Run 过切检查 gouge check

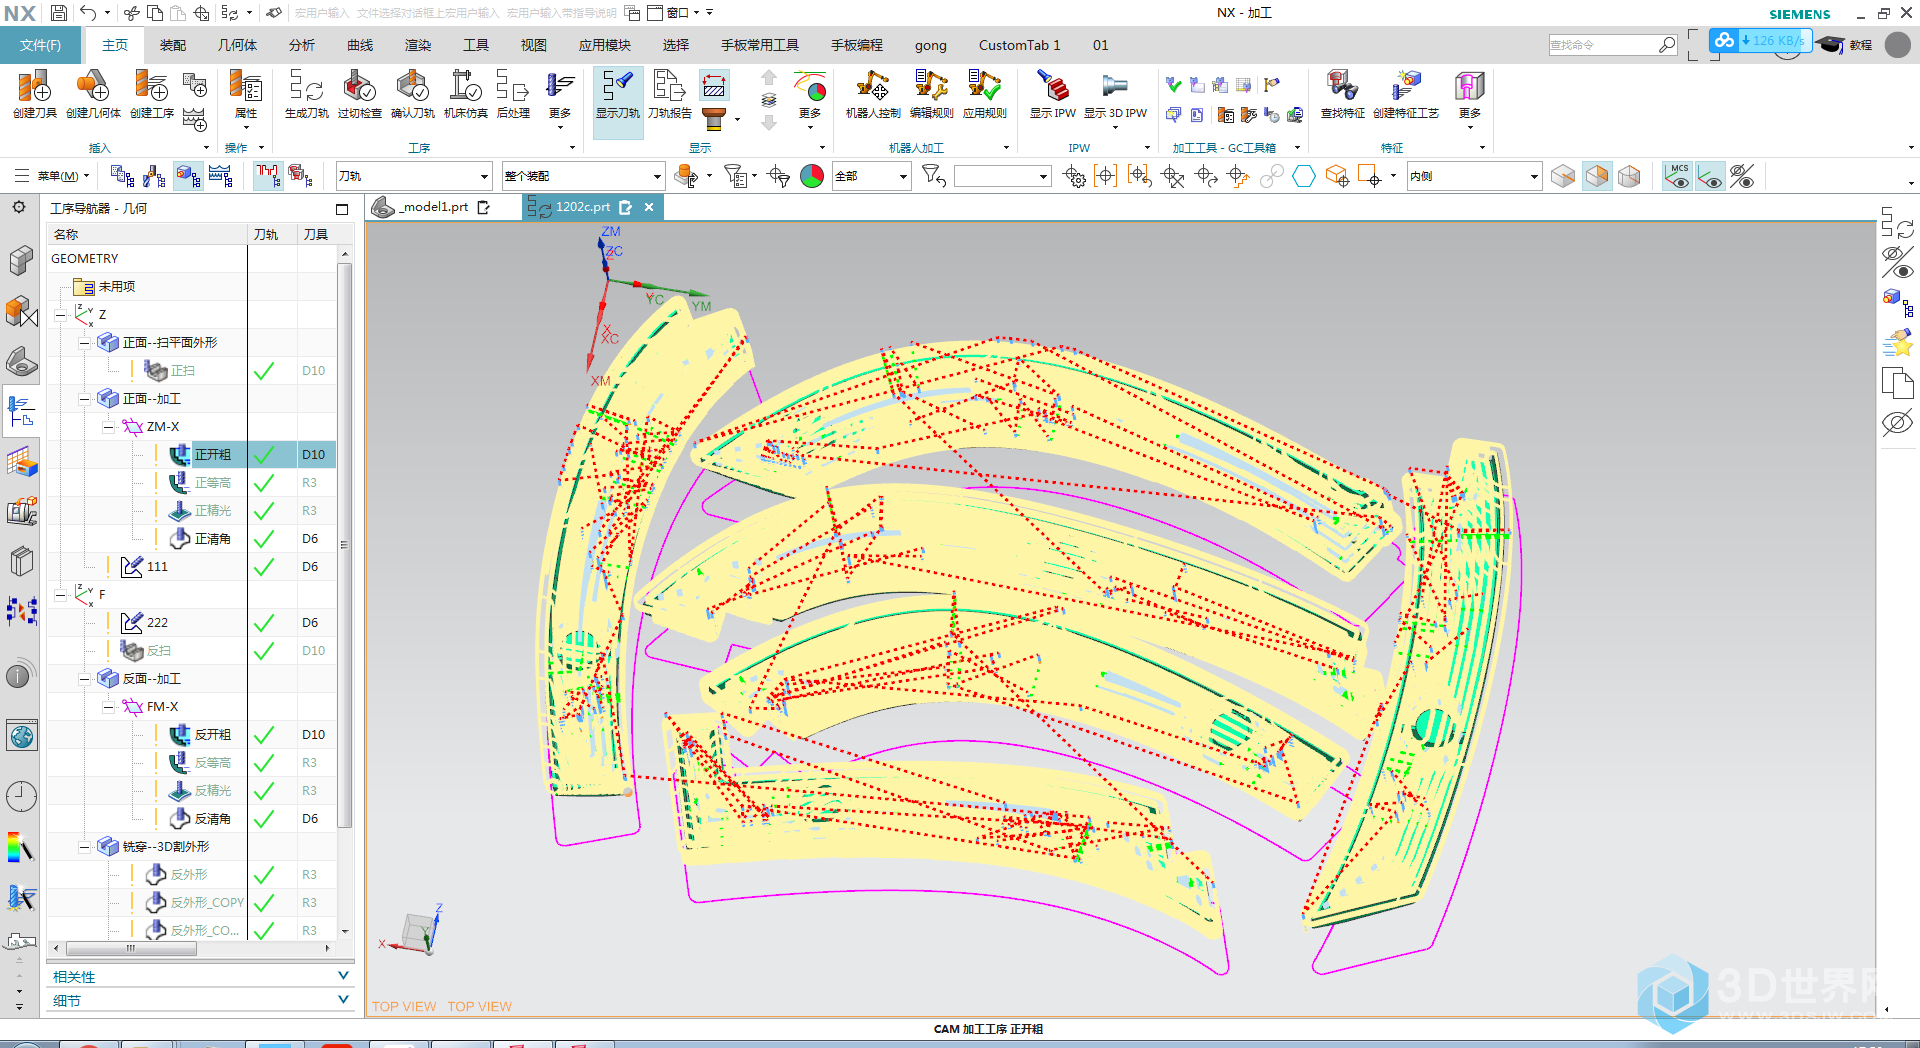359,95
